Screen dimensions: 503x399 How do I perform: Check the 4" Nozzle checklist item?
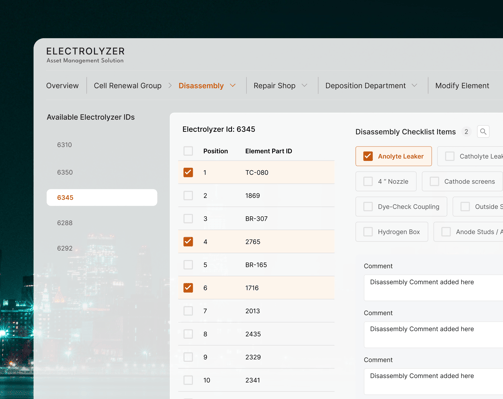(x=368, y=181)
